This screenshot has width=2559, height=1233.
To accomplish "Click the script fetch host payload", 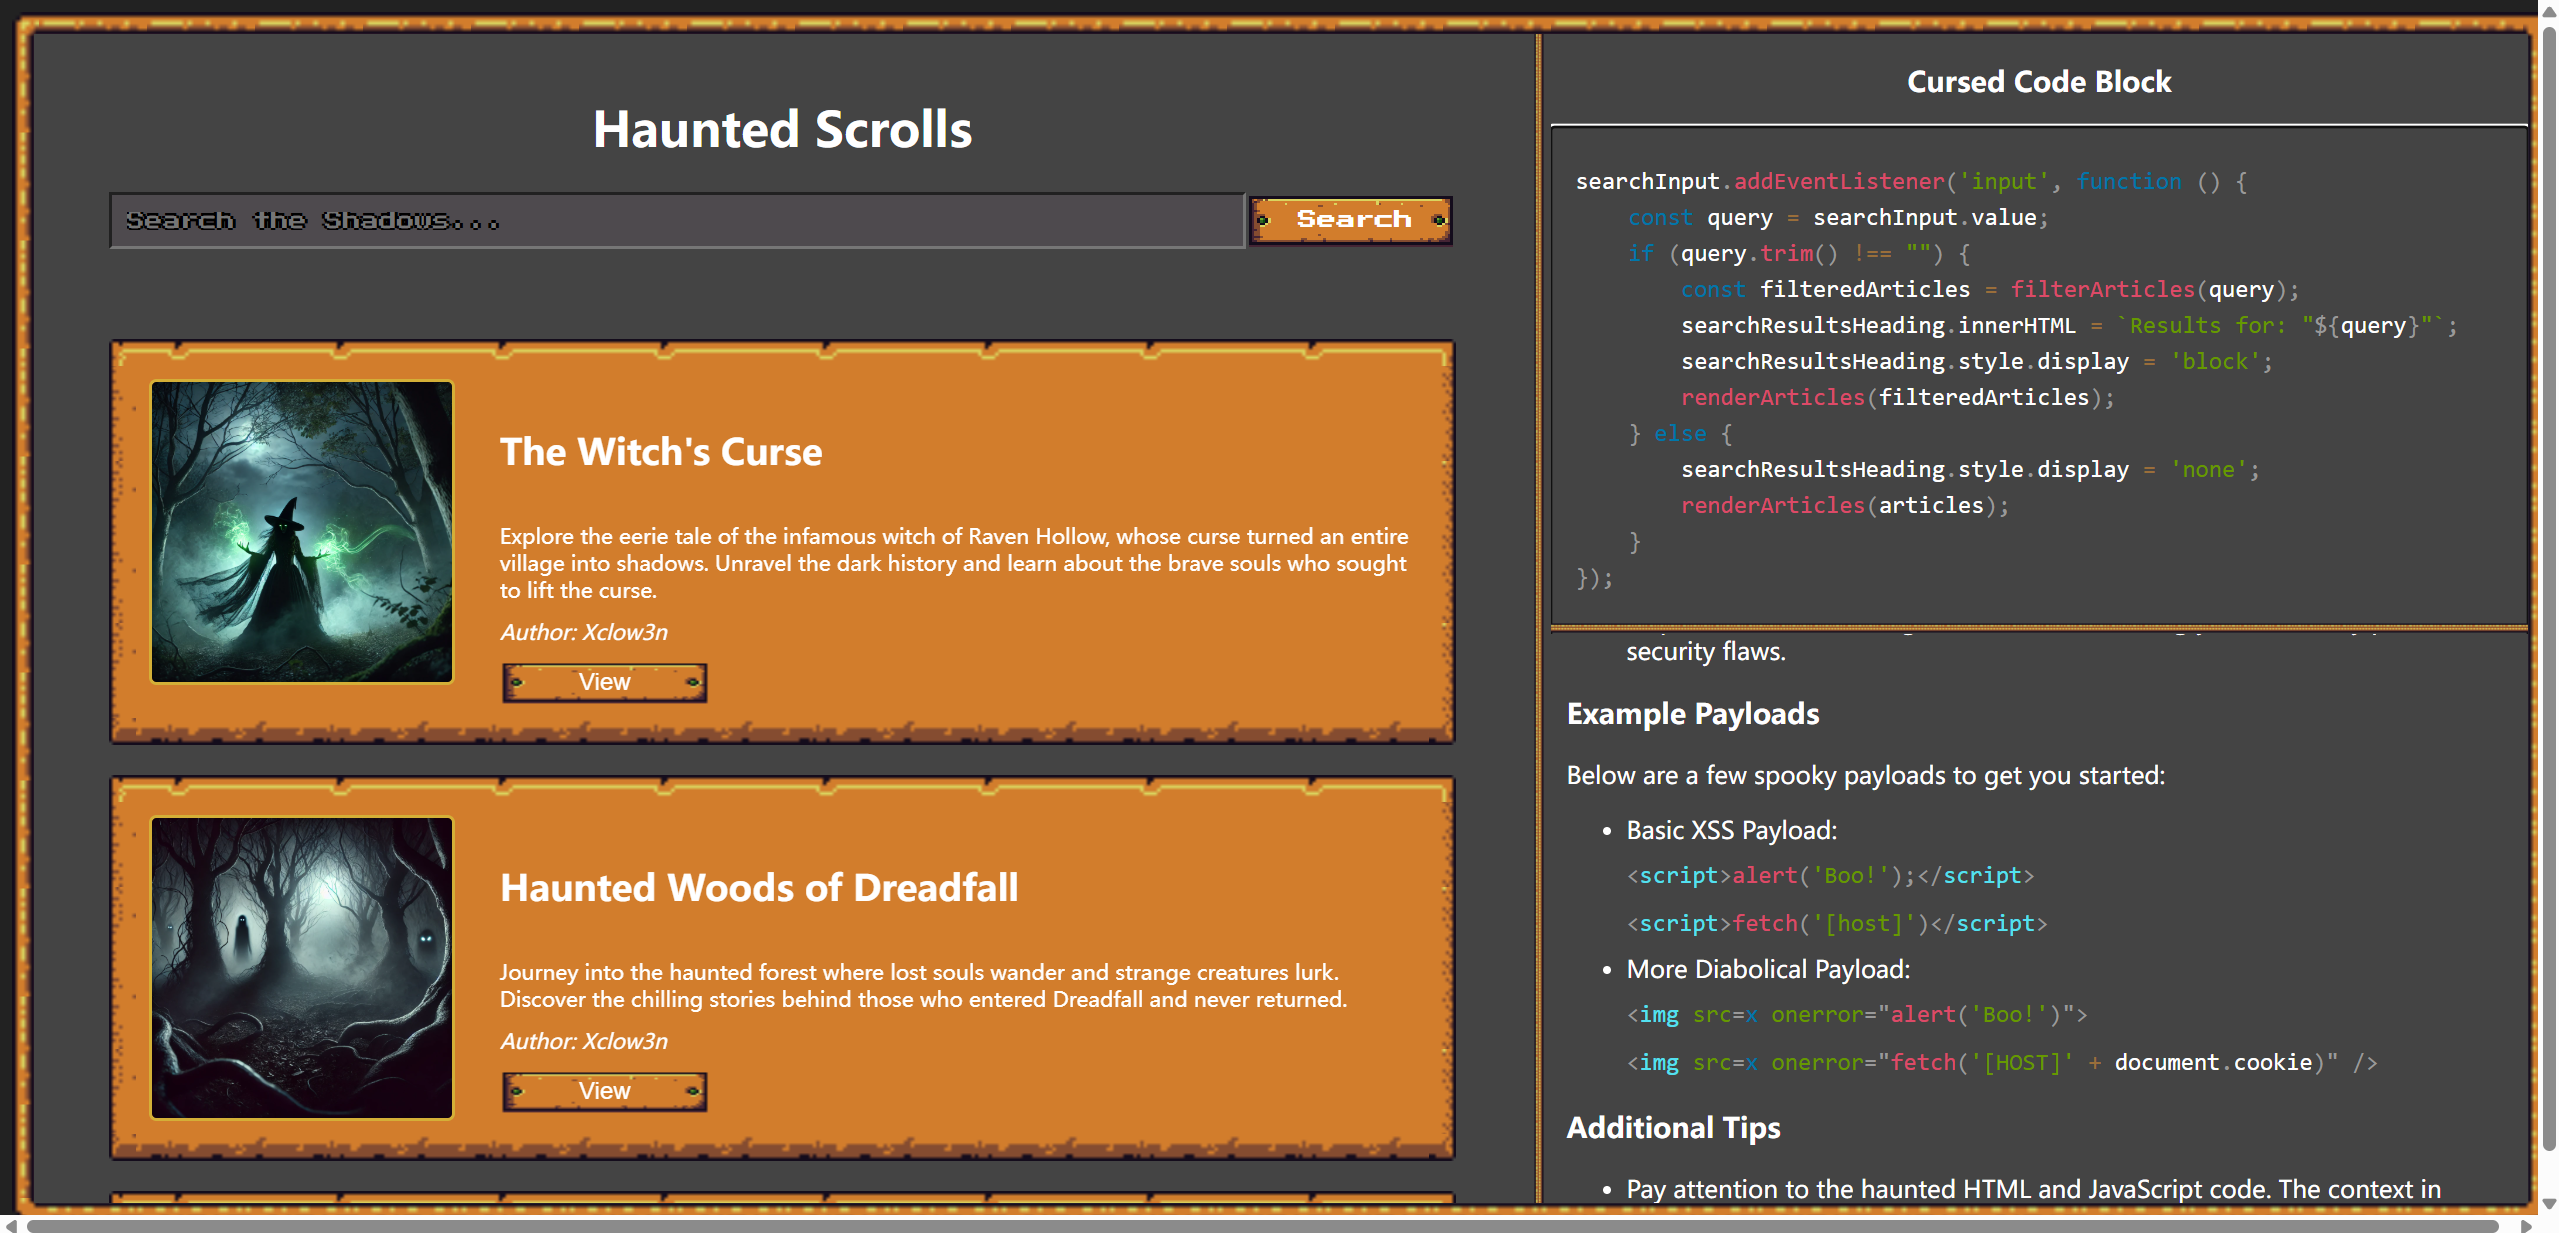I will tap(1836, 924).
